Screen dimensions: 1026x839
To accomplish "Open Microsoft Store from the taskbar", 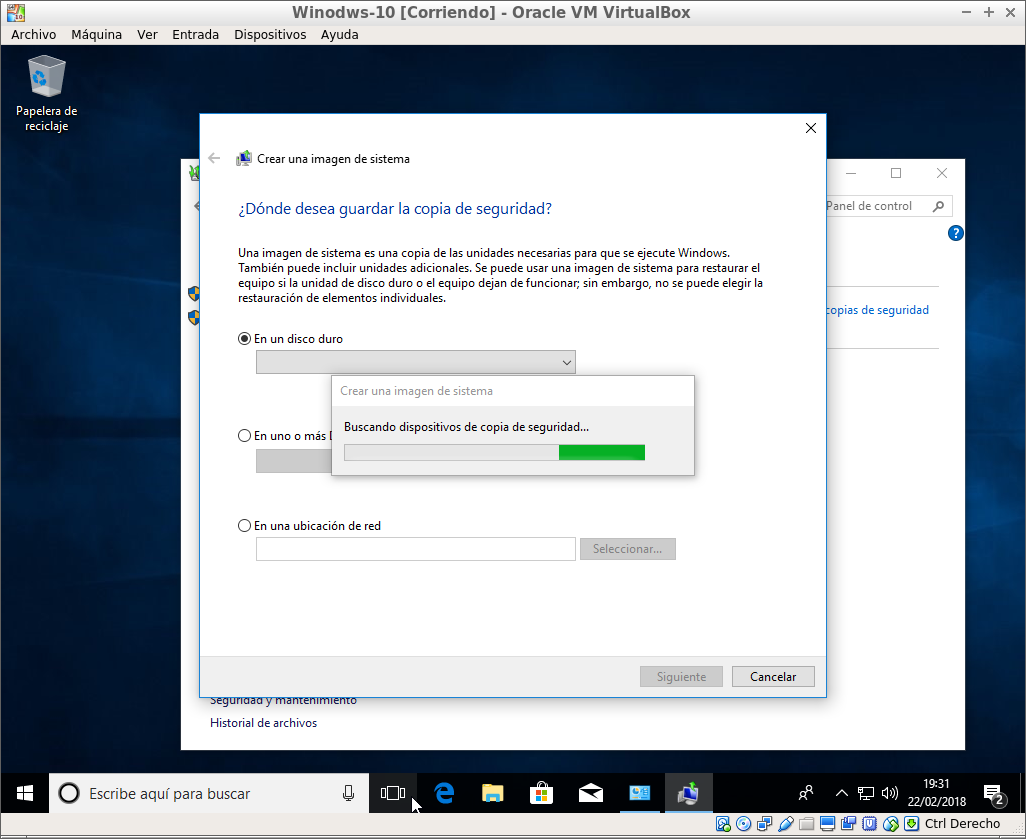I will 541,793.
